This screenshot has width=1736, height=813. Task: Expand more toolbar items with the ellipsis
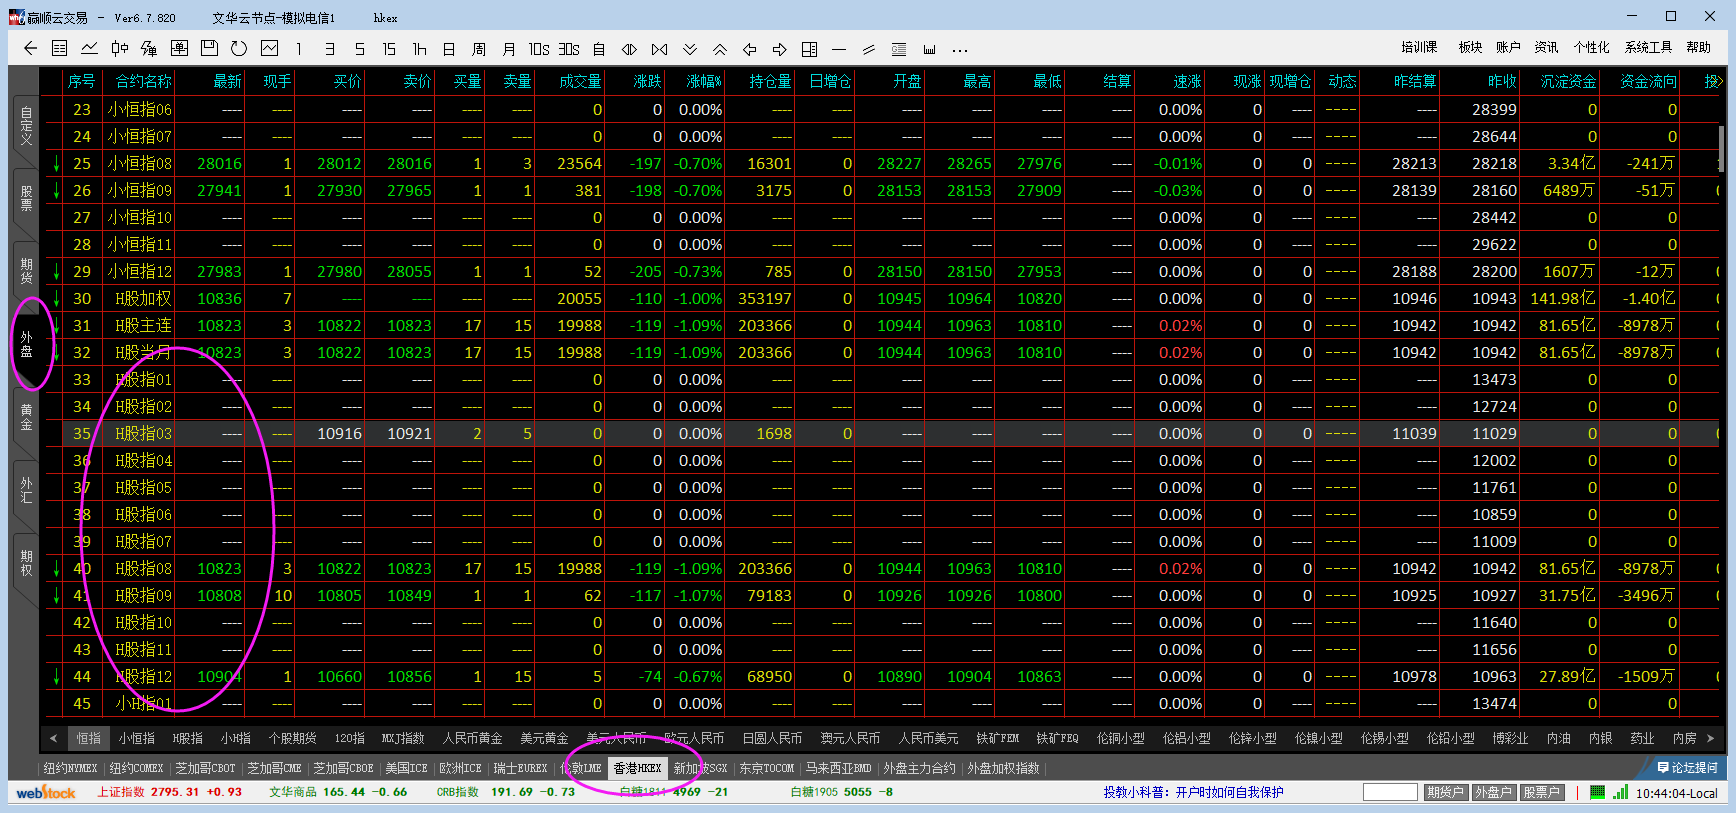959,48
